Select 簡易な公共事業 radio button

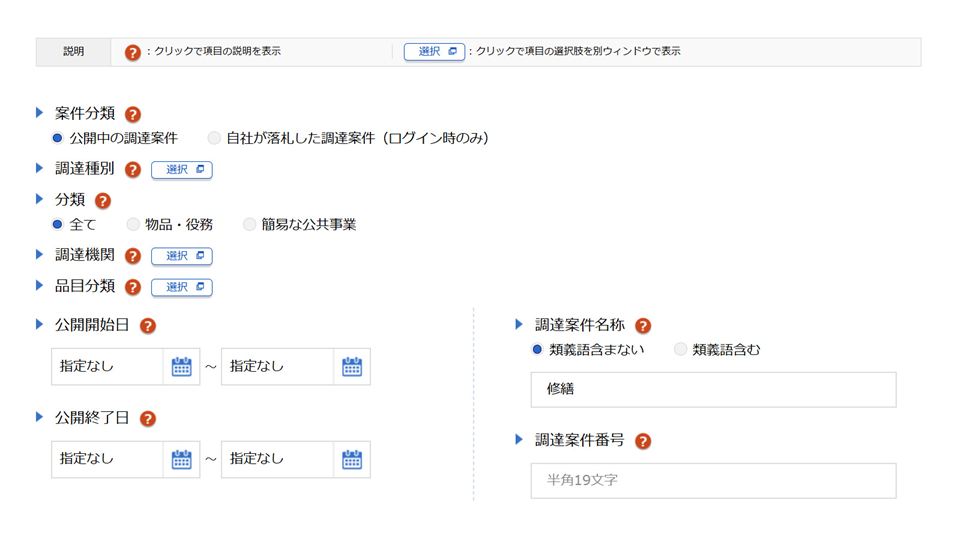249,224
